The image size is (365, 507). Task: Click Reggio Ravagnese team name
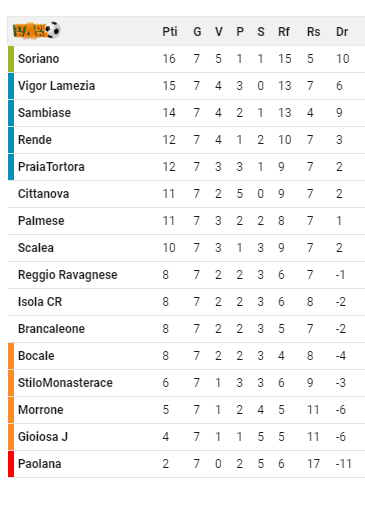(68, 275)
